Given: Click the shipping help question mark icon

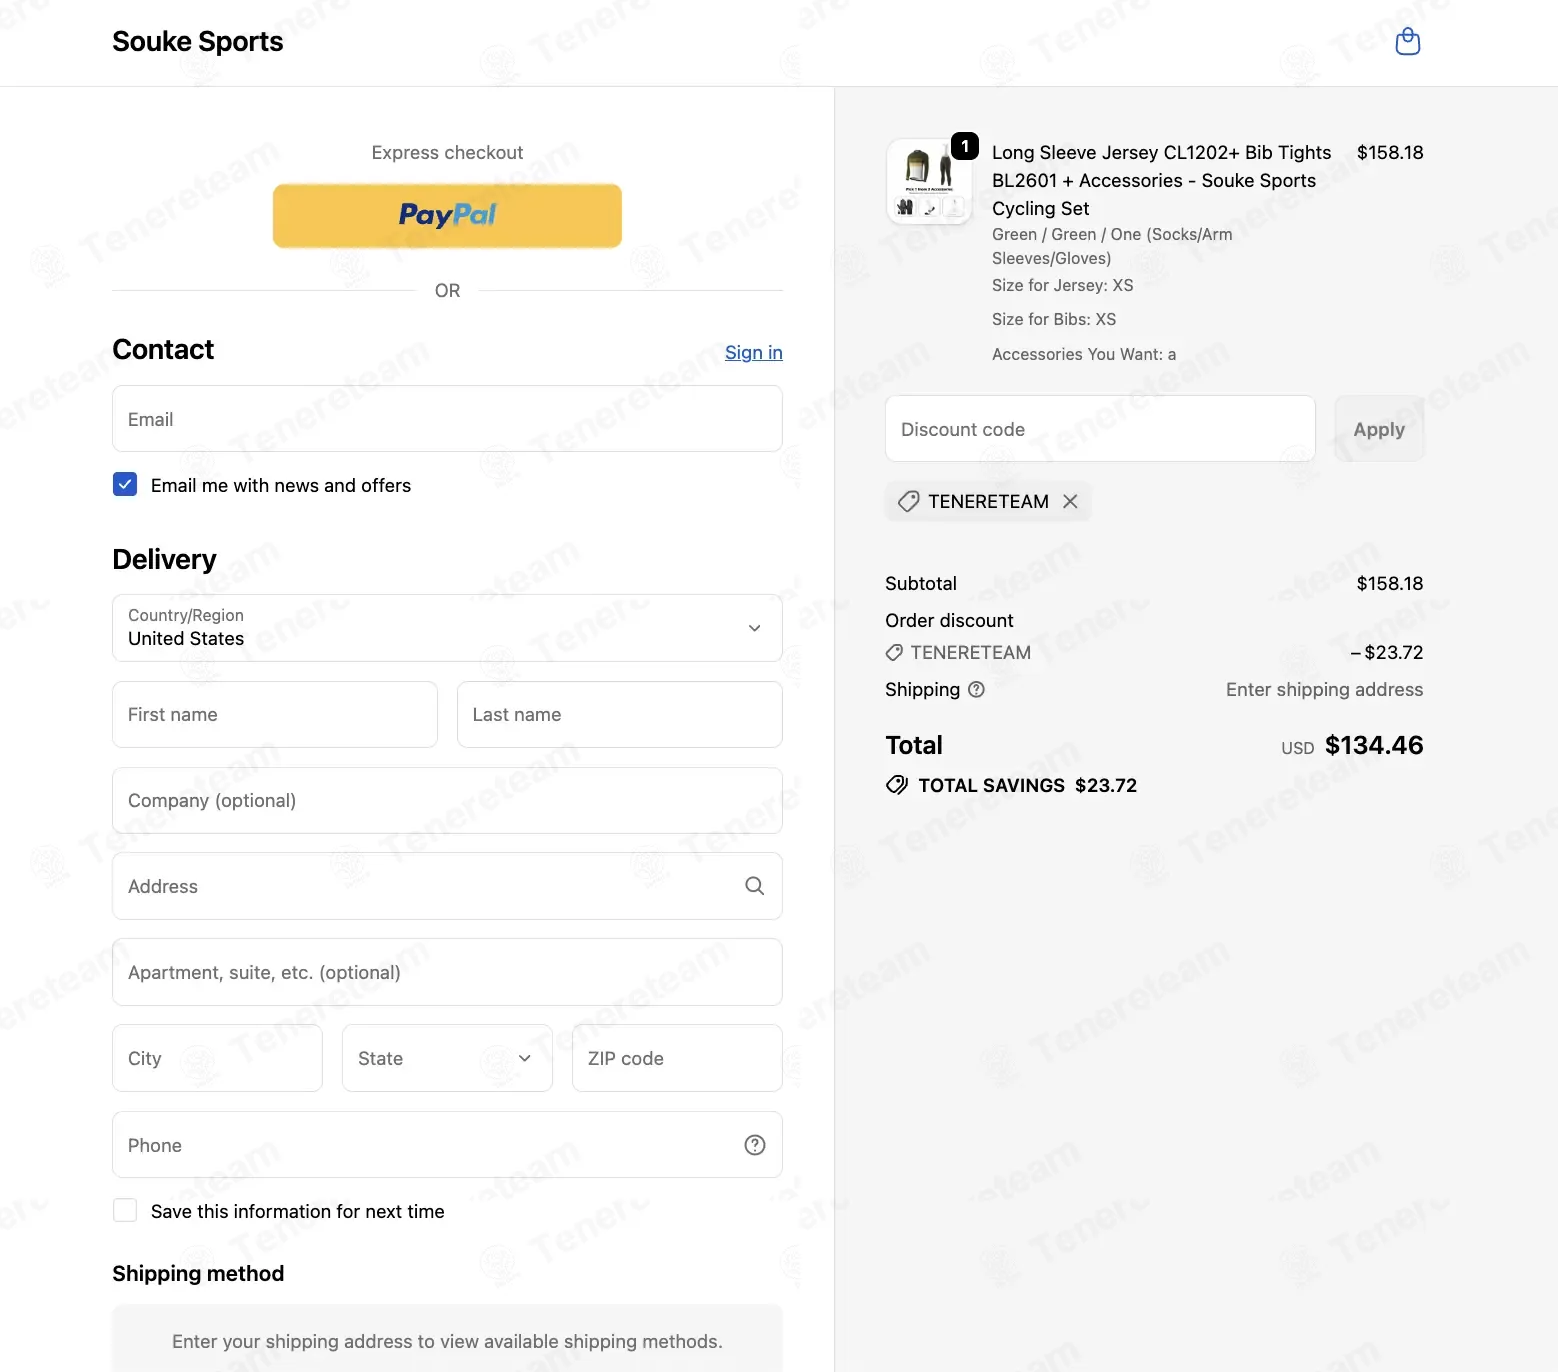Looking at the screenshot, I should (976, 689).
